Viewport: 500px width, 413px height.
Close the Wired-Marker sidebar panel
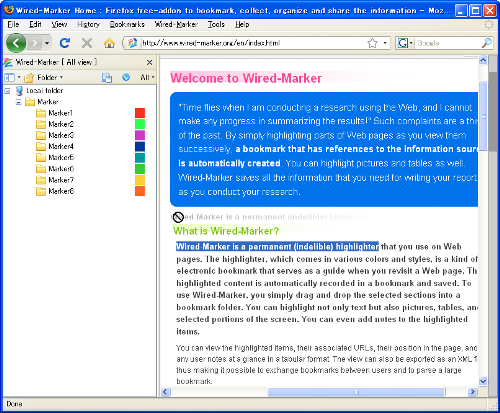point(149,62)
